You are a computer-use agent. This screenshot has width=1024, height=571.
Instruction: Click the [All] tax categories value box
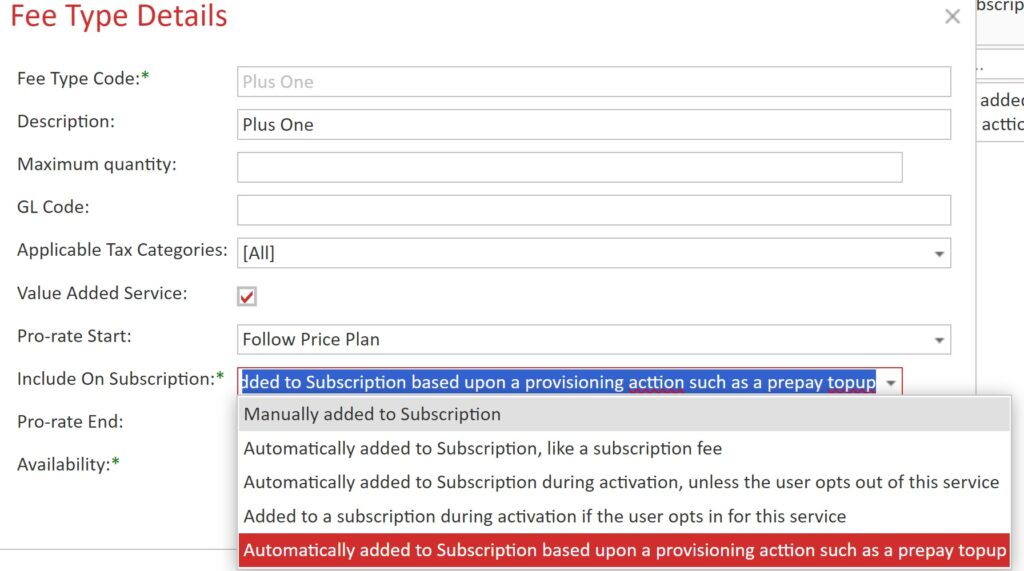(580, 254)
